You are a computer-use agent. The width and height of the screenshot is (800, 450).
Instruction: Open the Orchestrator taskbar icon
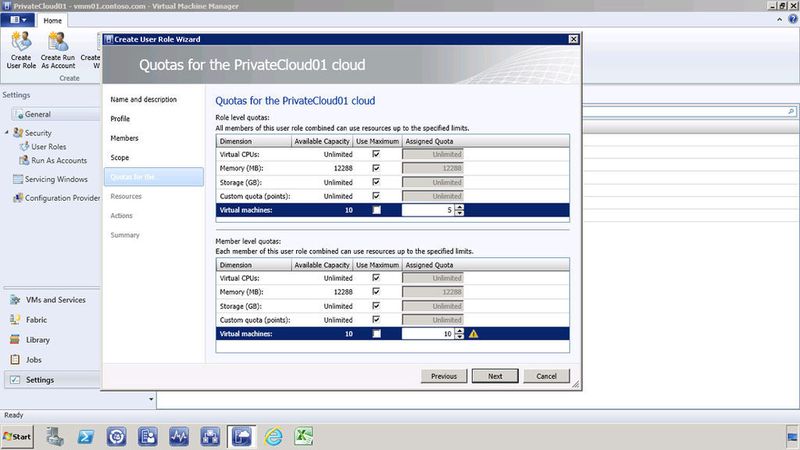(210, 437)
